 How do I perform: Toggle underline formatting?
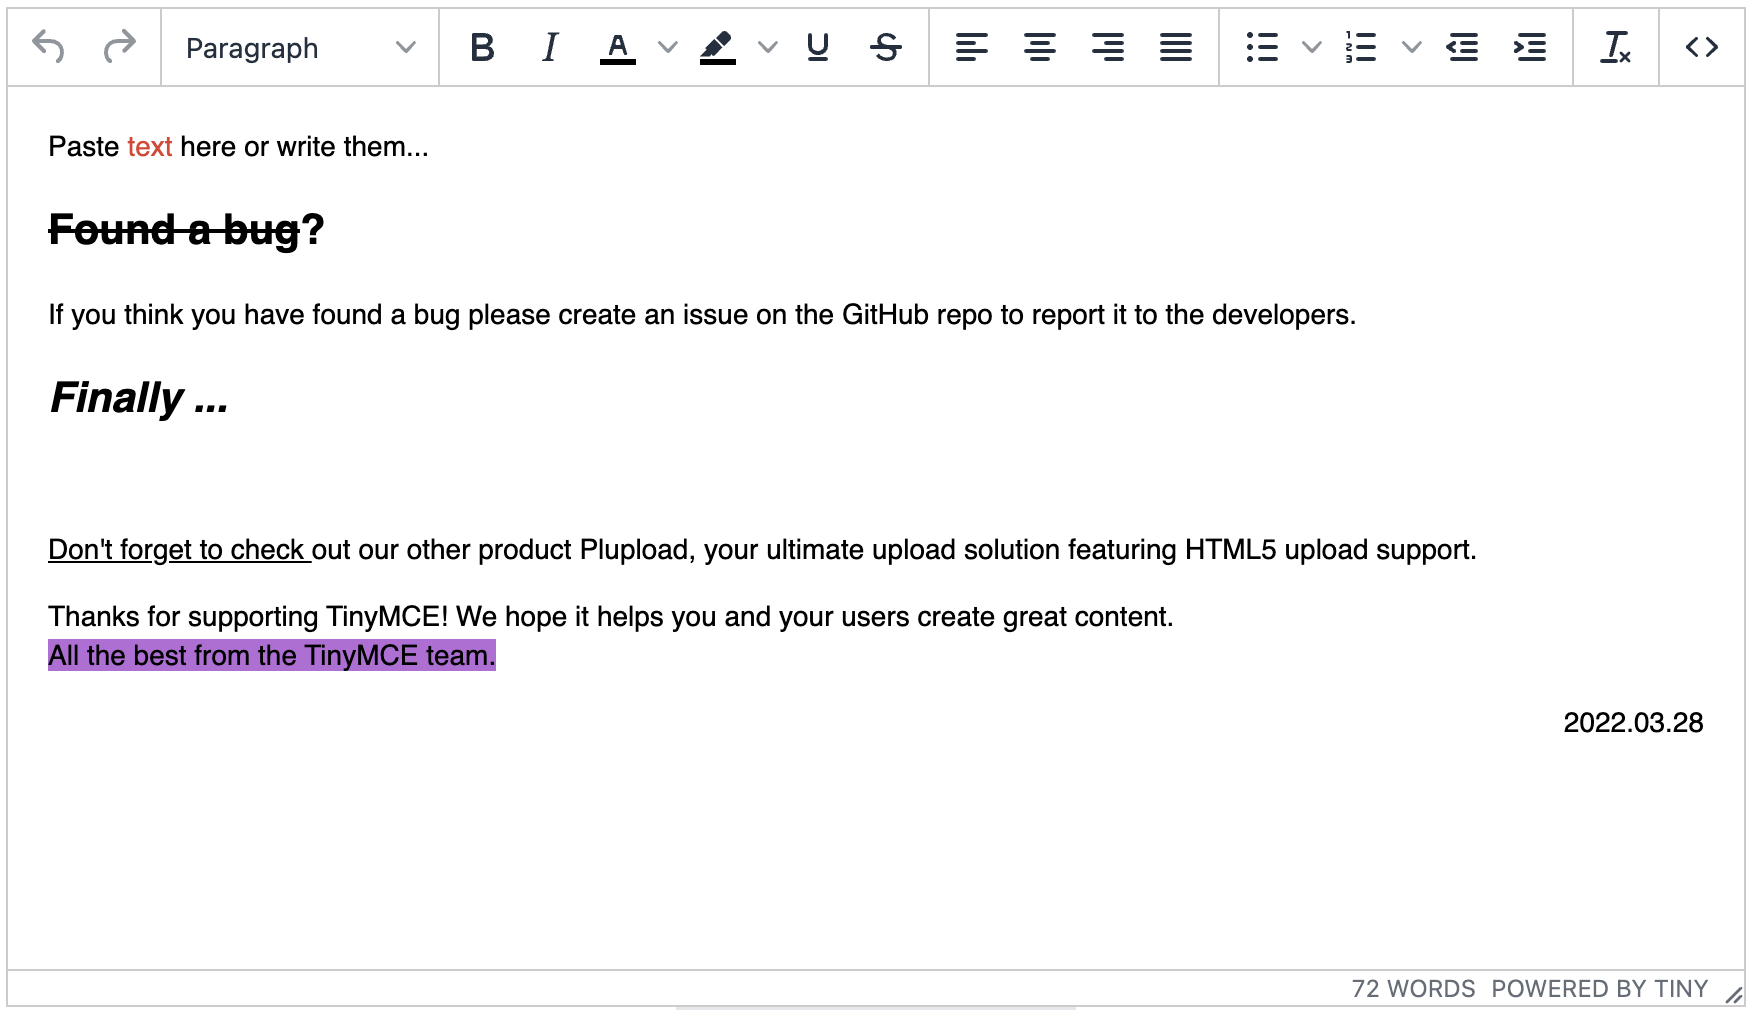pos(818,47)
